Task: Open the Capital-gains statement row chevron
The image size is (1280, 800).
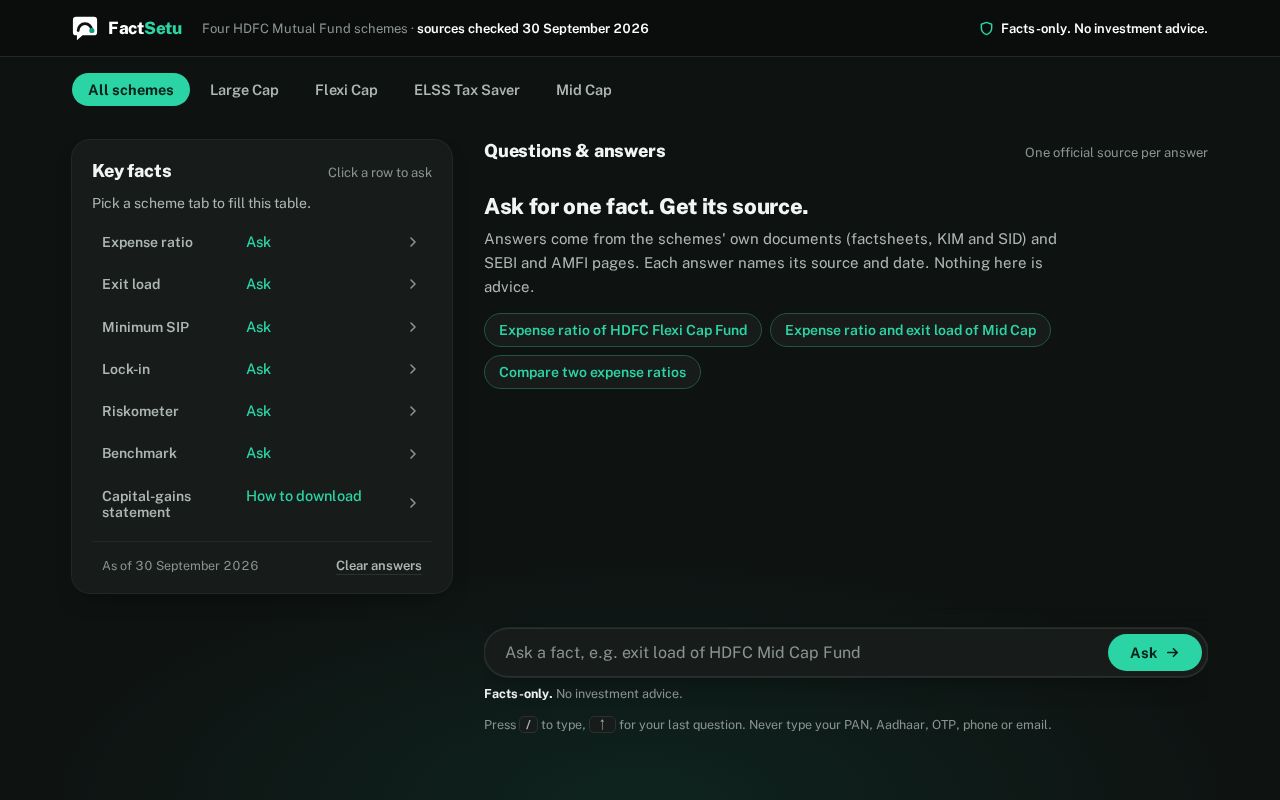Action: (412, 503)
